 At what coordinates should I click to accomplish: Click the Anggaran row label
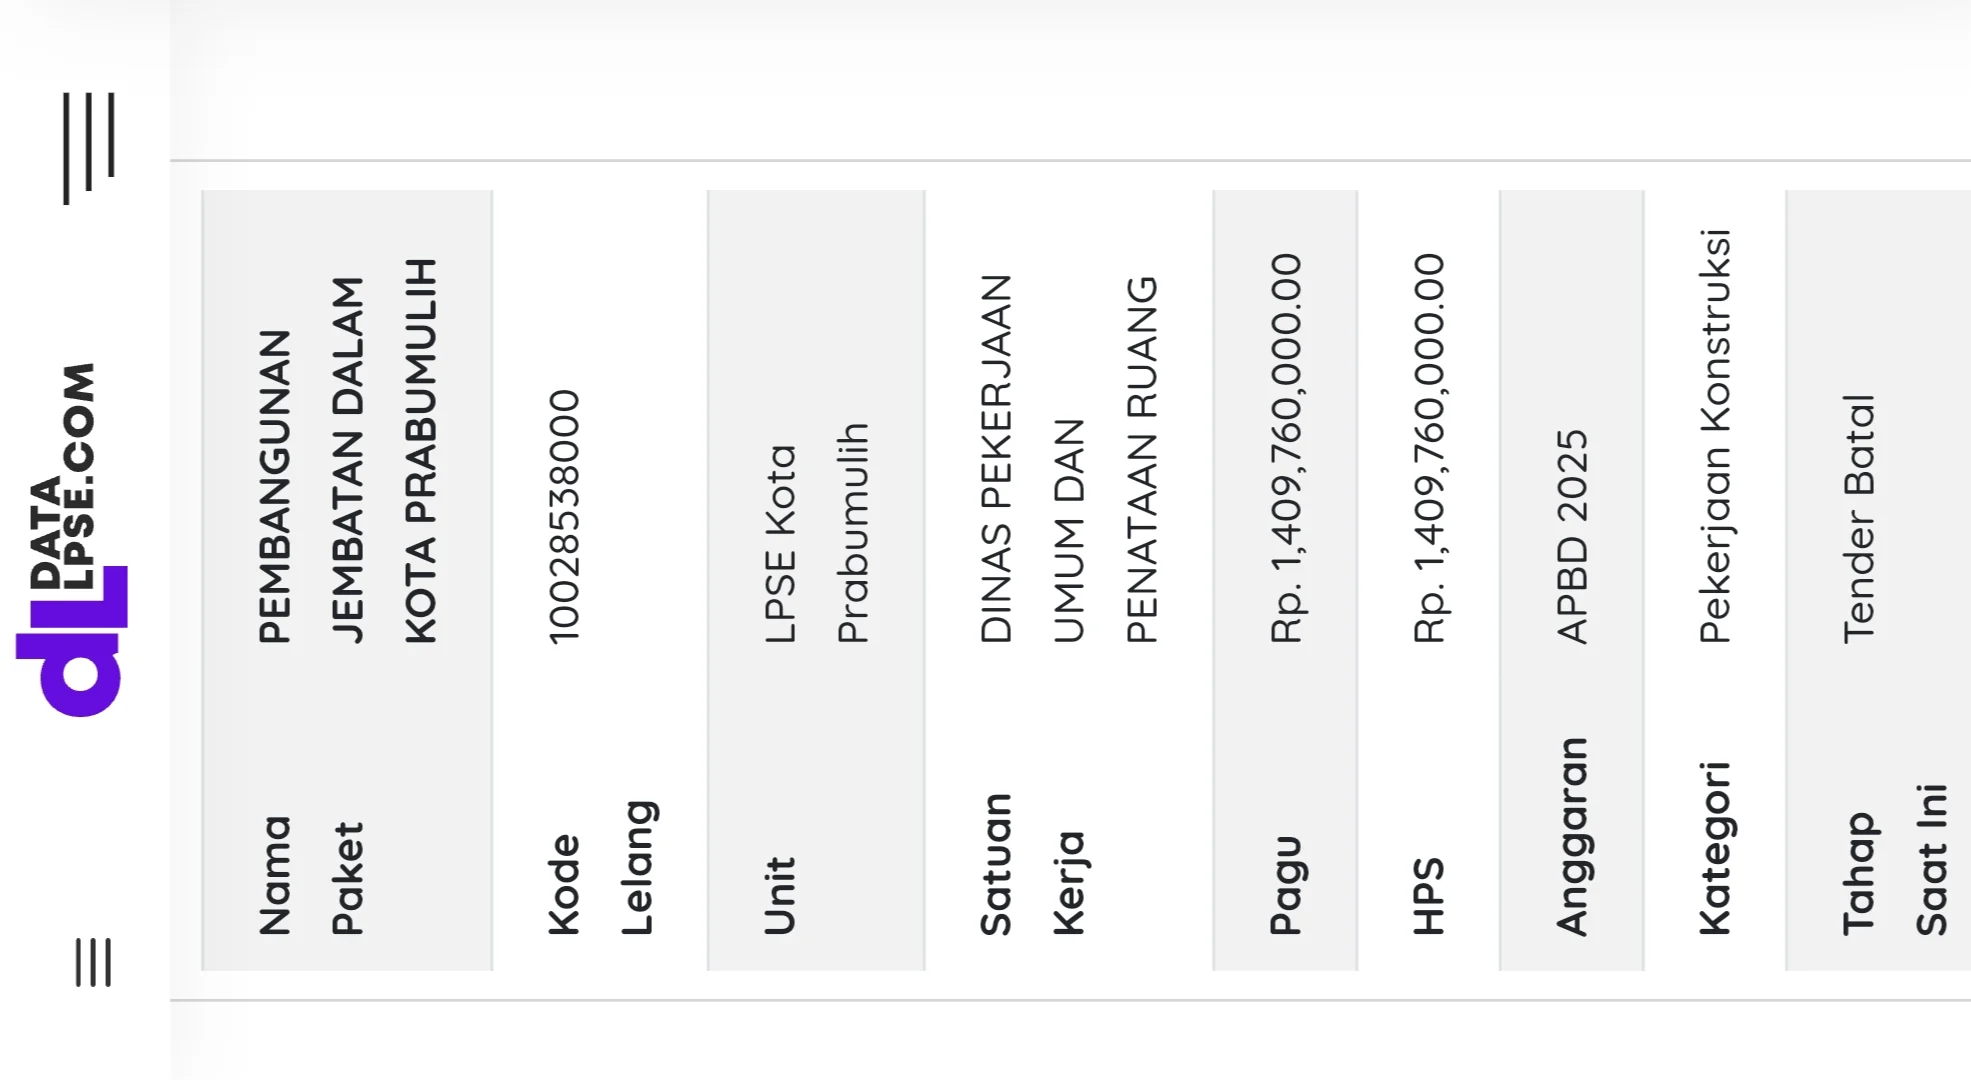pyautogui.click(x=1572, y=836)
